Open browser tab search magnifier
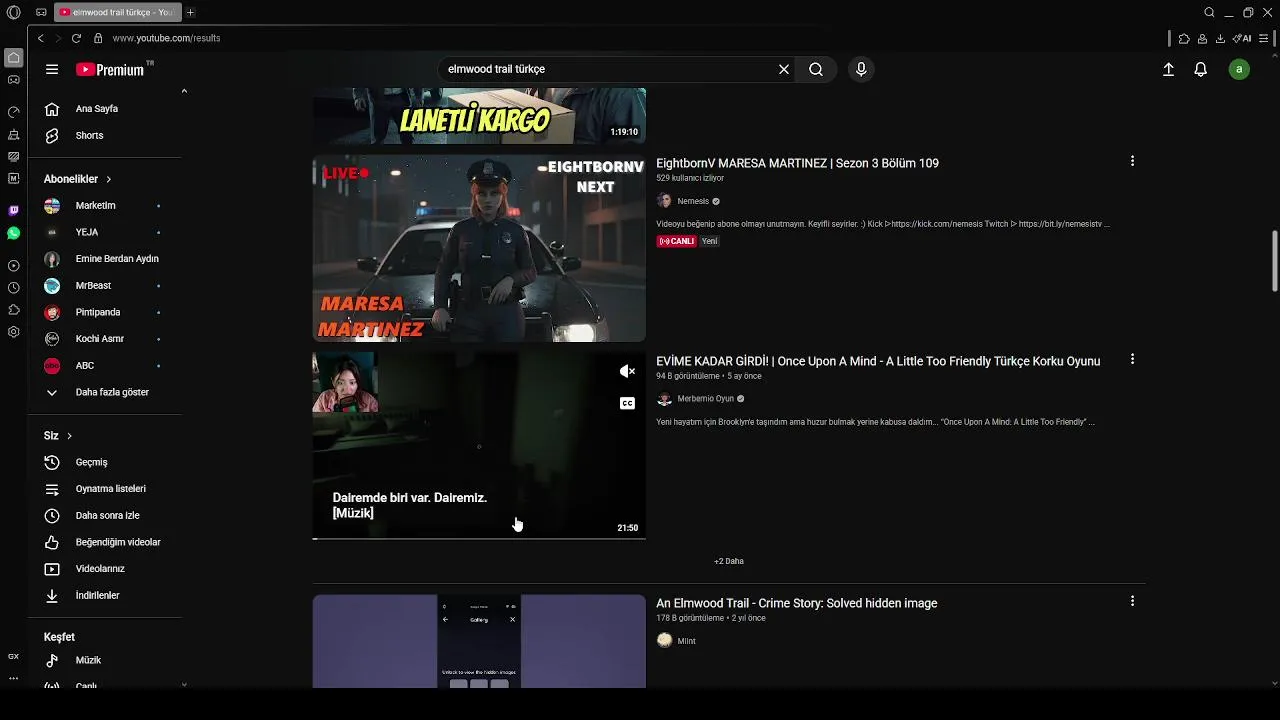This screenshot has width=1280, height=720. (x=1209, y=12)
